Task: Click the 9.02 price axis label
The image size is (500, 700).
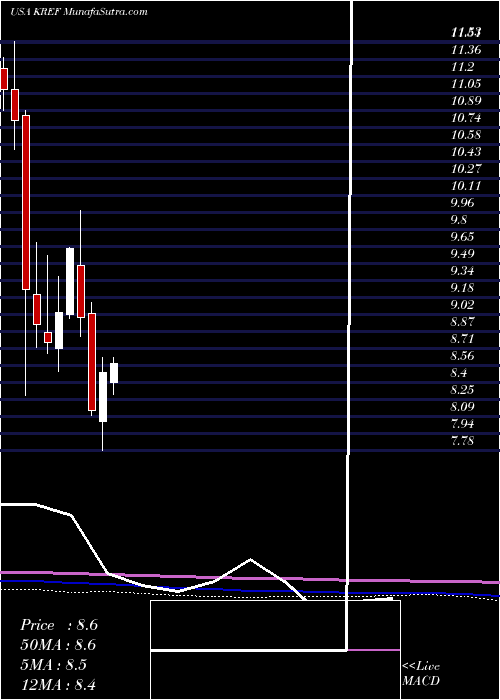Action: (x=463, y=304)
